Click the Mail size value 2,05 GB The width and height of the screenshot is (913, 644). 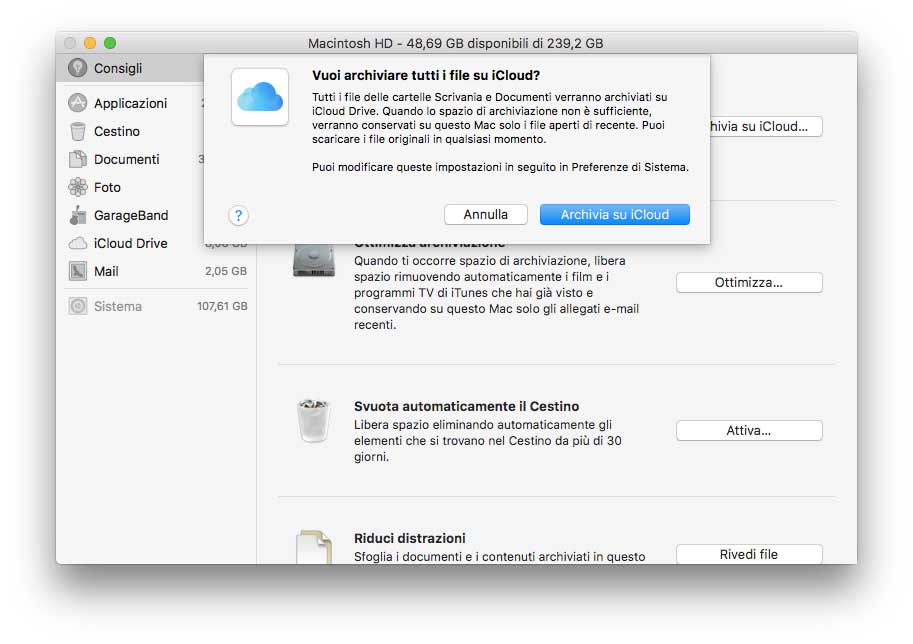click(225, 271)
